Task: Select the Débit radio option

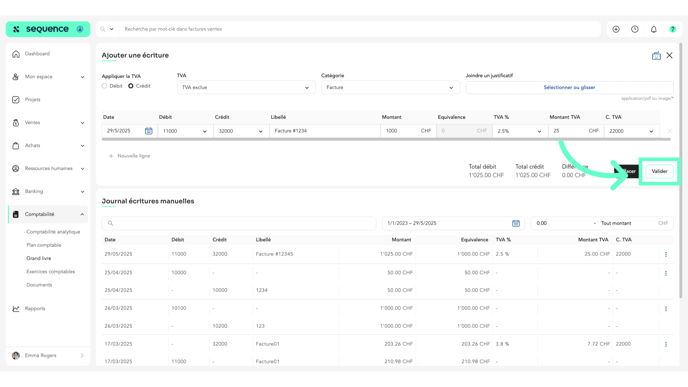Action: click(104, 86)
